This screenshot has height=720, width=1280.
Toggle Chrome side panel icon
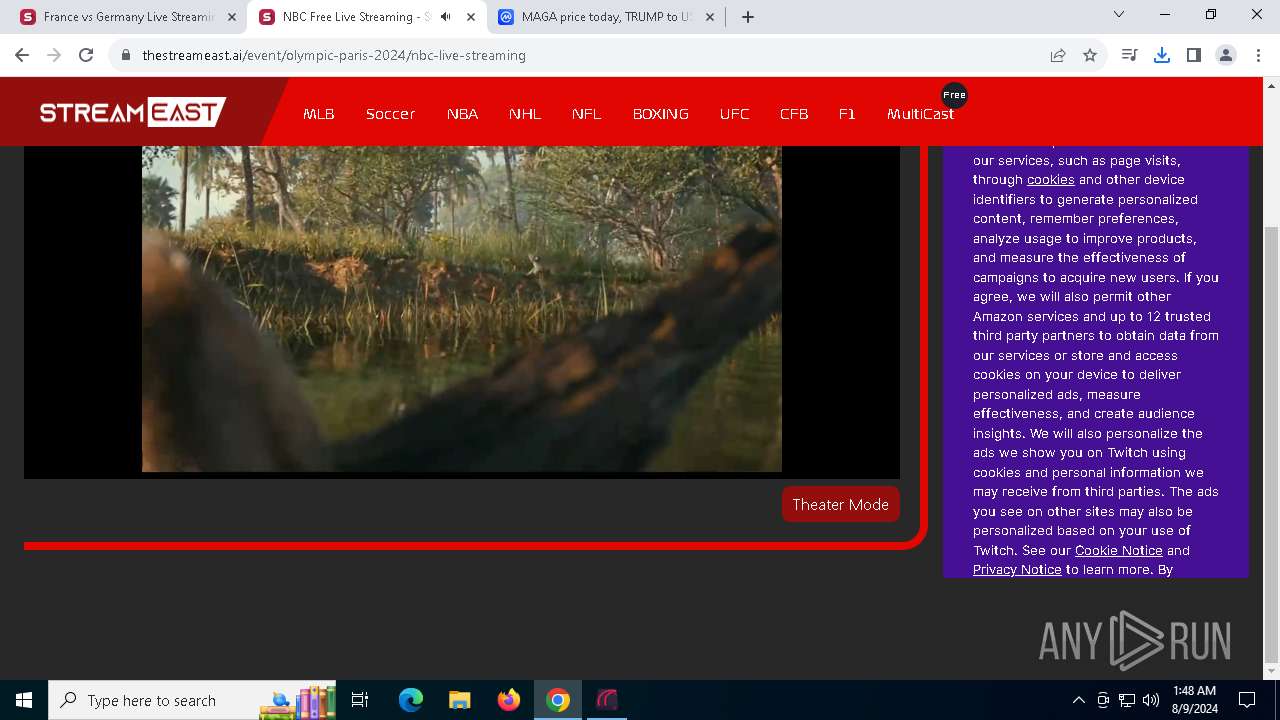pyautogui.click(x=1194, y=55)
